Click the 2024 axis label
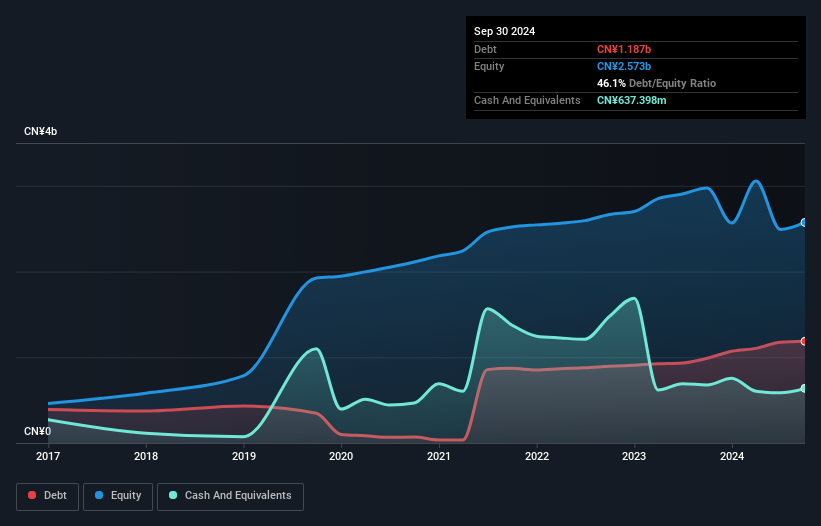The height and width of the screenshot is (526, 821). coord(732,456)
